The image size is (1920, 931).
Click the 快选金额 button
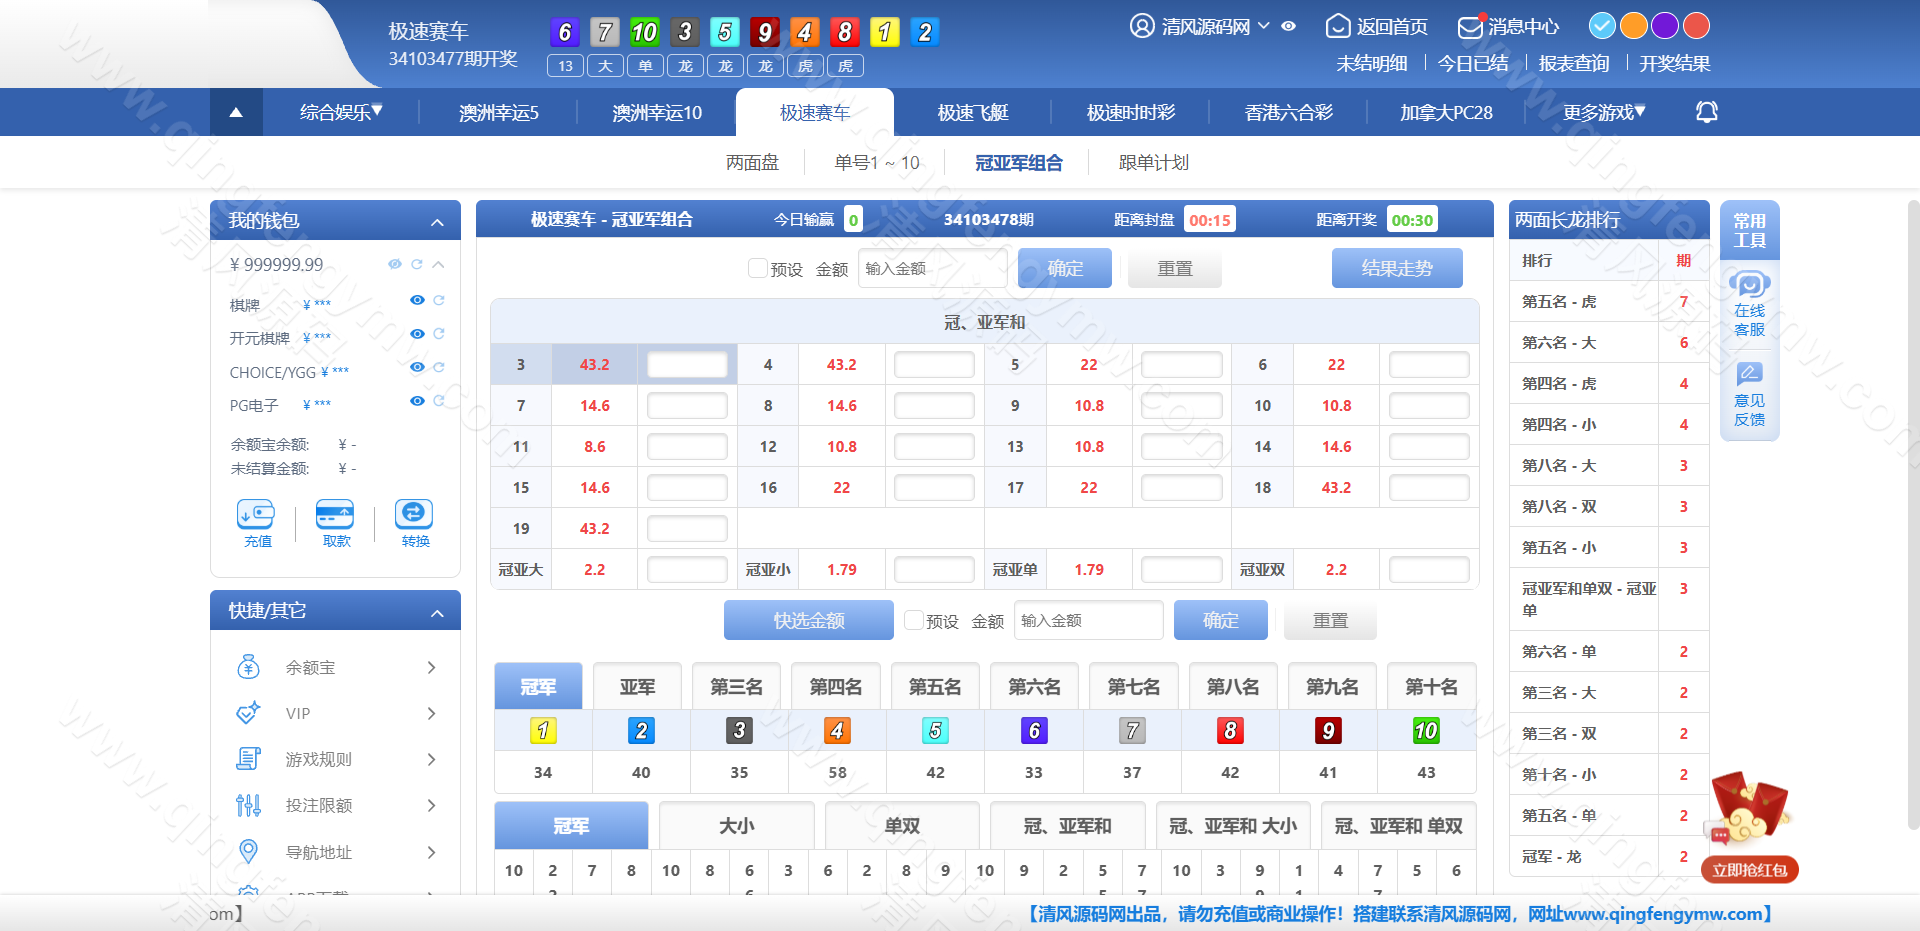point(808,620)
